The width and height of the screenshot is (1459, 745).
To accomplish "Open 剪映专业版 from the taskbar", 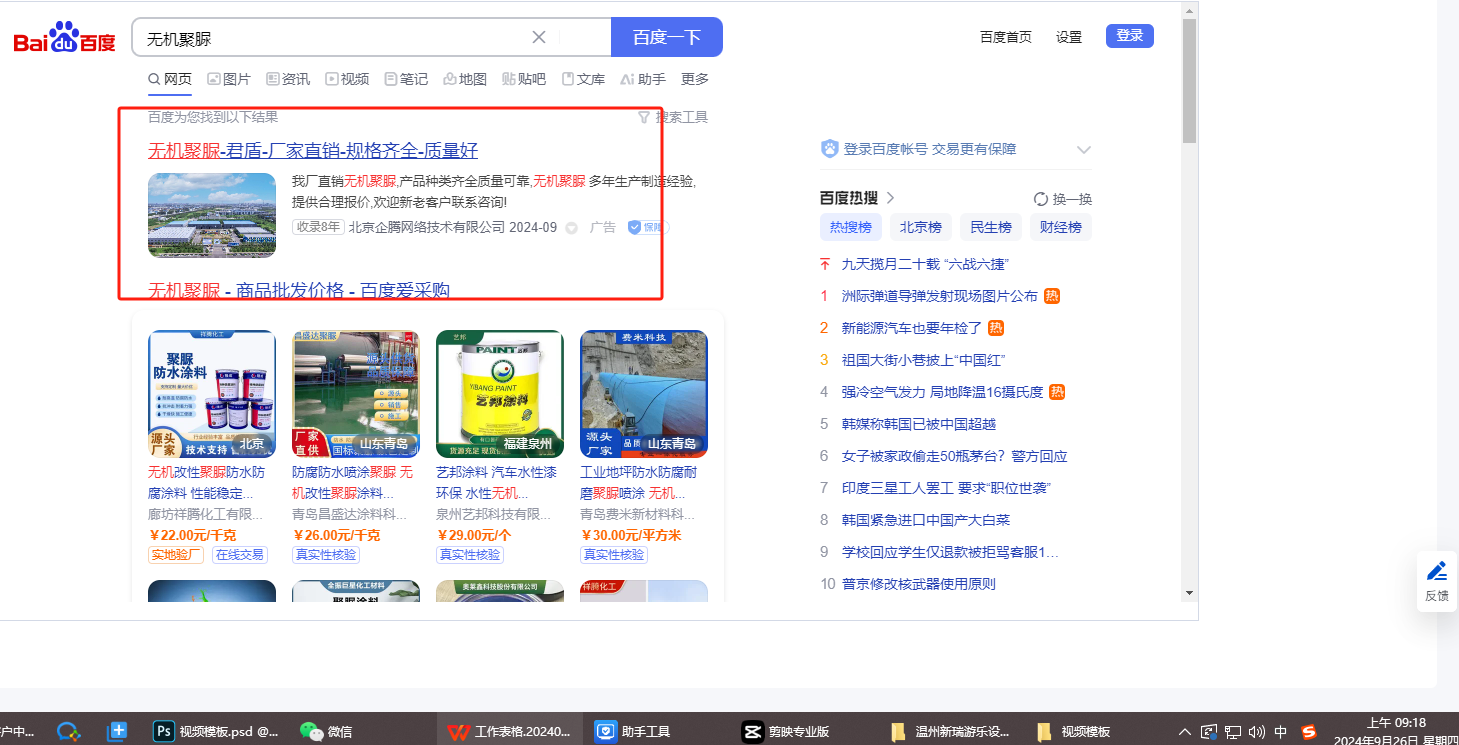I will (x=786, y=731).
